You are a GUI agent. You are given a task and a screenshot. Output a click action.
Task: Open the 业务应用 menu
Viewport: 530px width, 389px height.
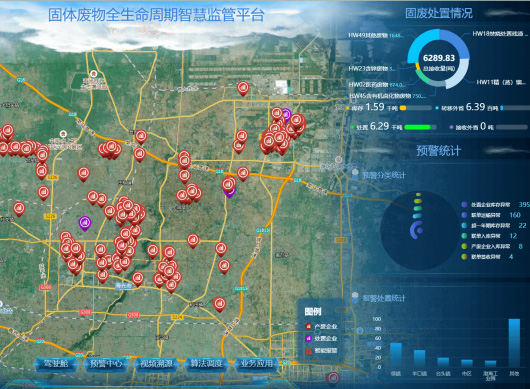[x=257, y=364]
